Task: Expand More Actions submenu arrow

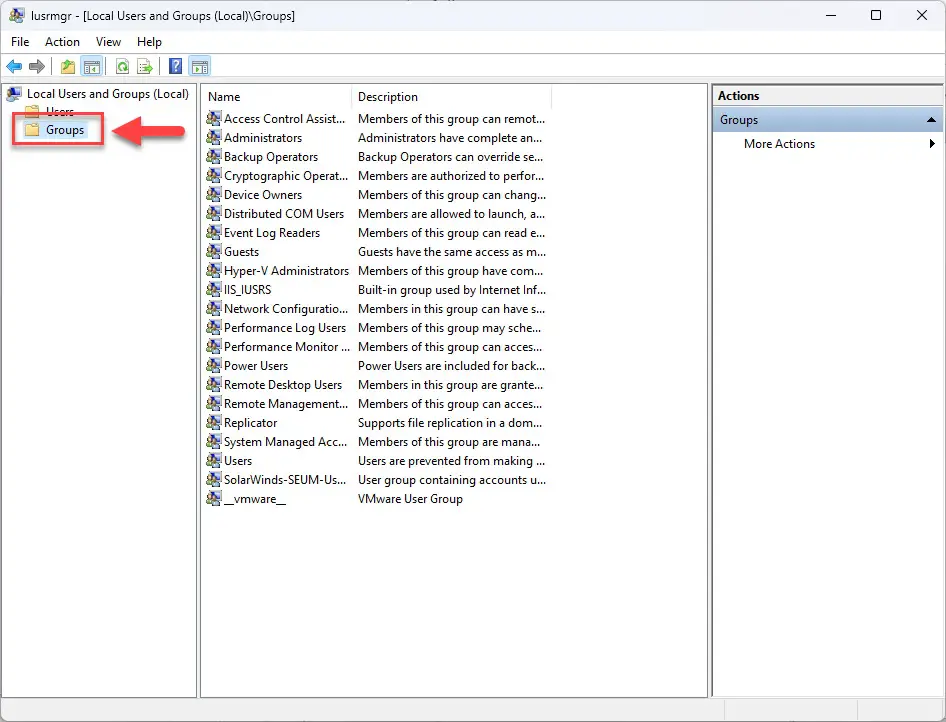Action: (932, 144)
